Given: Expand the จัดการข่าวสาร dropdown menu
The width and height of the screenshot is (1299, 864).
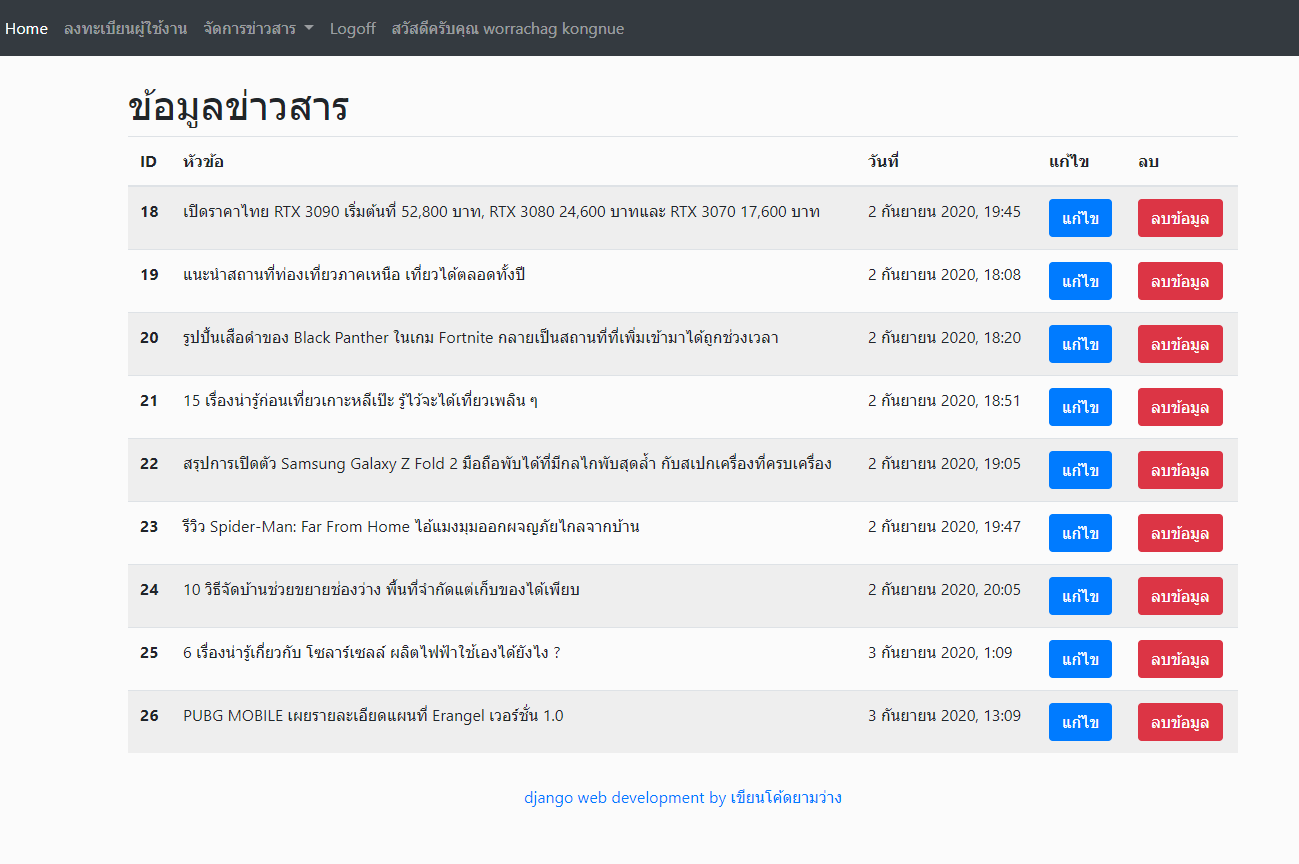Looking at the screenshot, I should 258,28.
